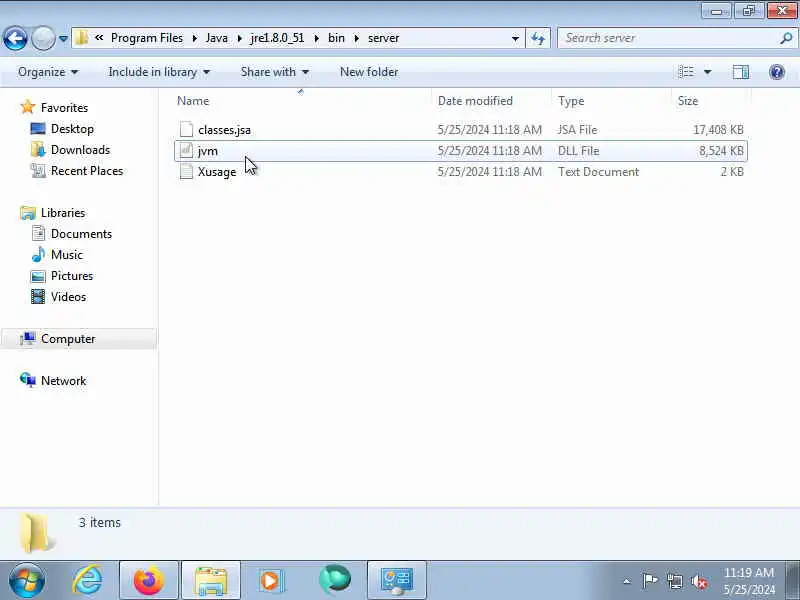The width and height of the screenshot is (800, 600).
Task: Refresh the server folder view
Action: [538, 38]
